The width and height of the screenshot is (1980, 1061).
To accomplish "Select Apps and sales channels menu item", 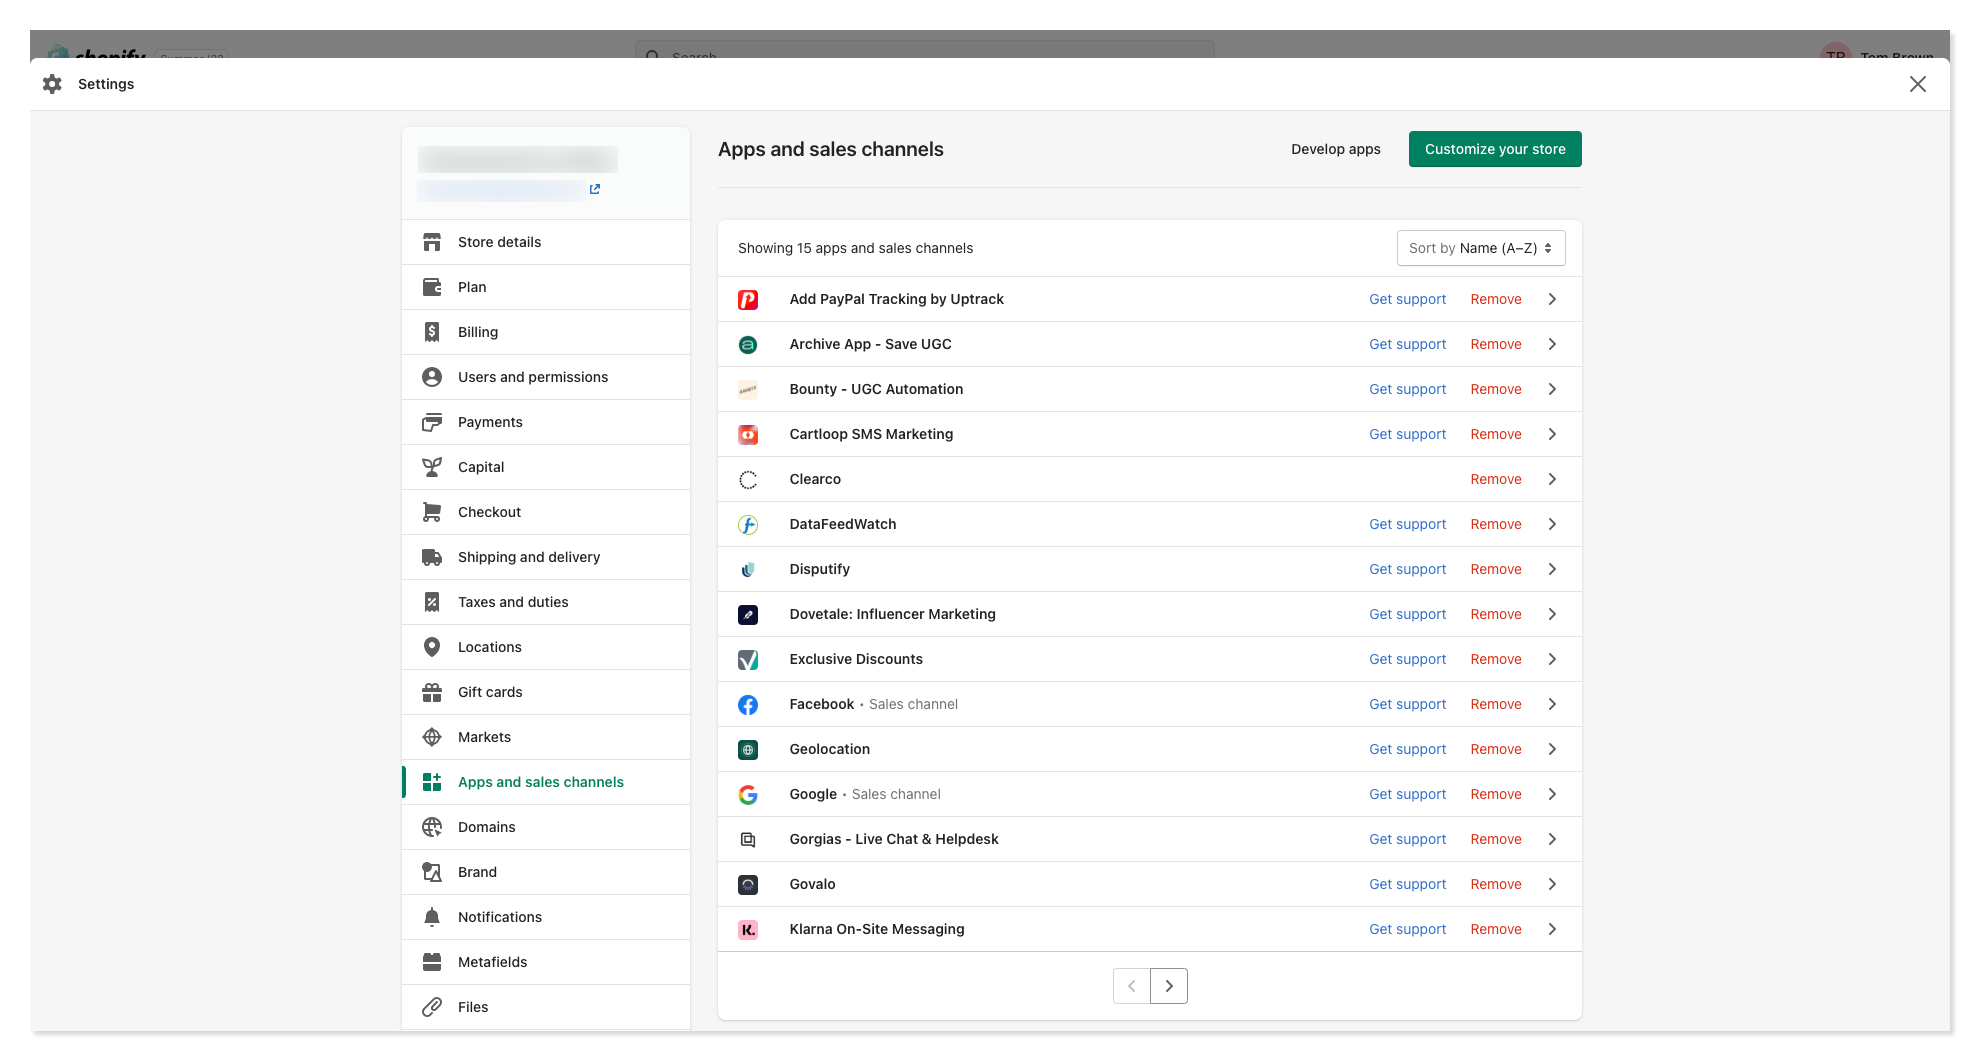I will tap(546, 782).
